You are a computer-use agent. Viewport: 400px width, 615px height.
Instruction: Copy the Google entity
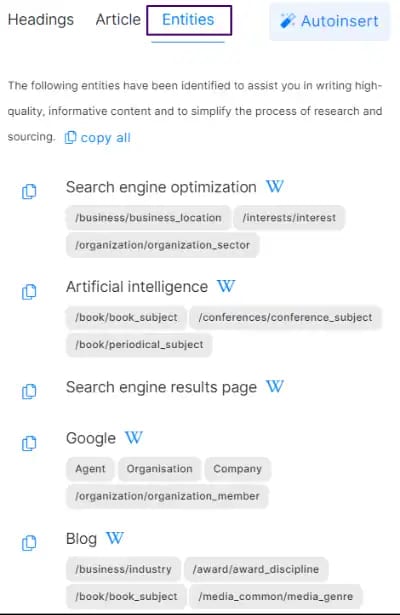(29, 443)
